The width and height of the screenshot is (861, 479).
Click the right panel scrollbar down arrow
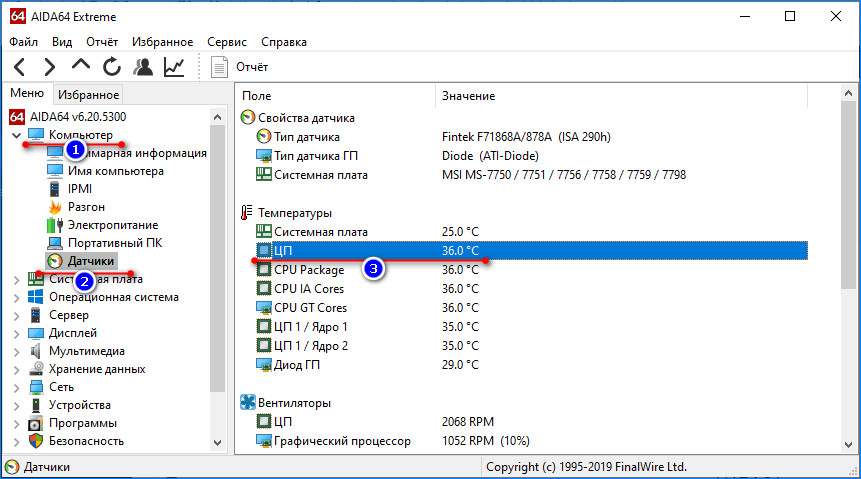[848, 444]
